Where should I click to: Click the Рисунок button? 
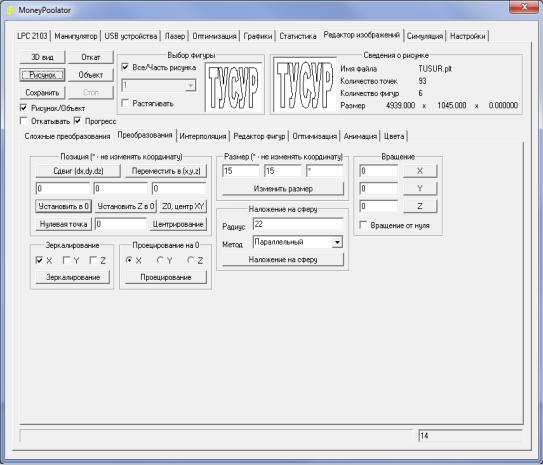click(42, 75)
